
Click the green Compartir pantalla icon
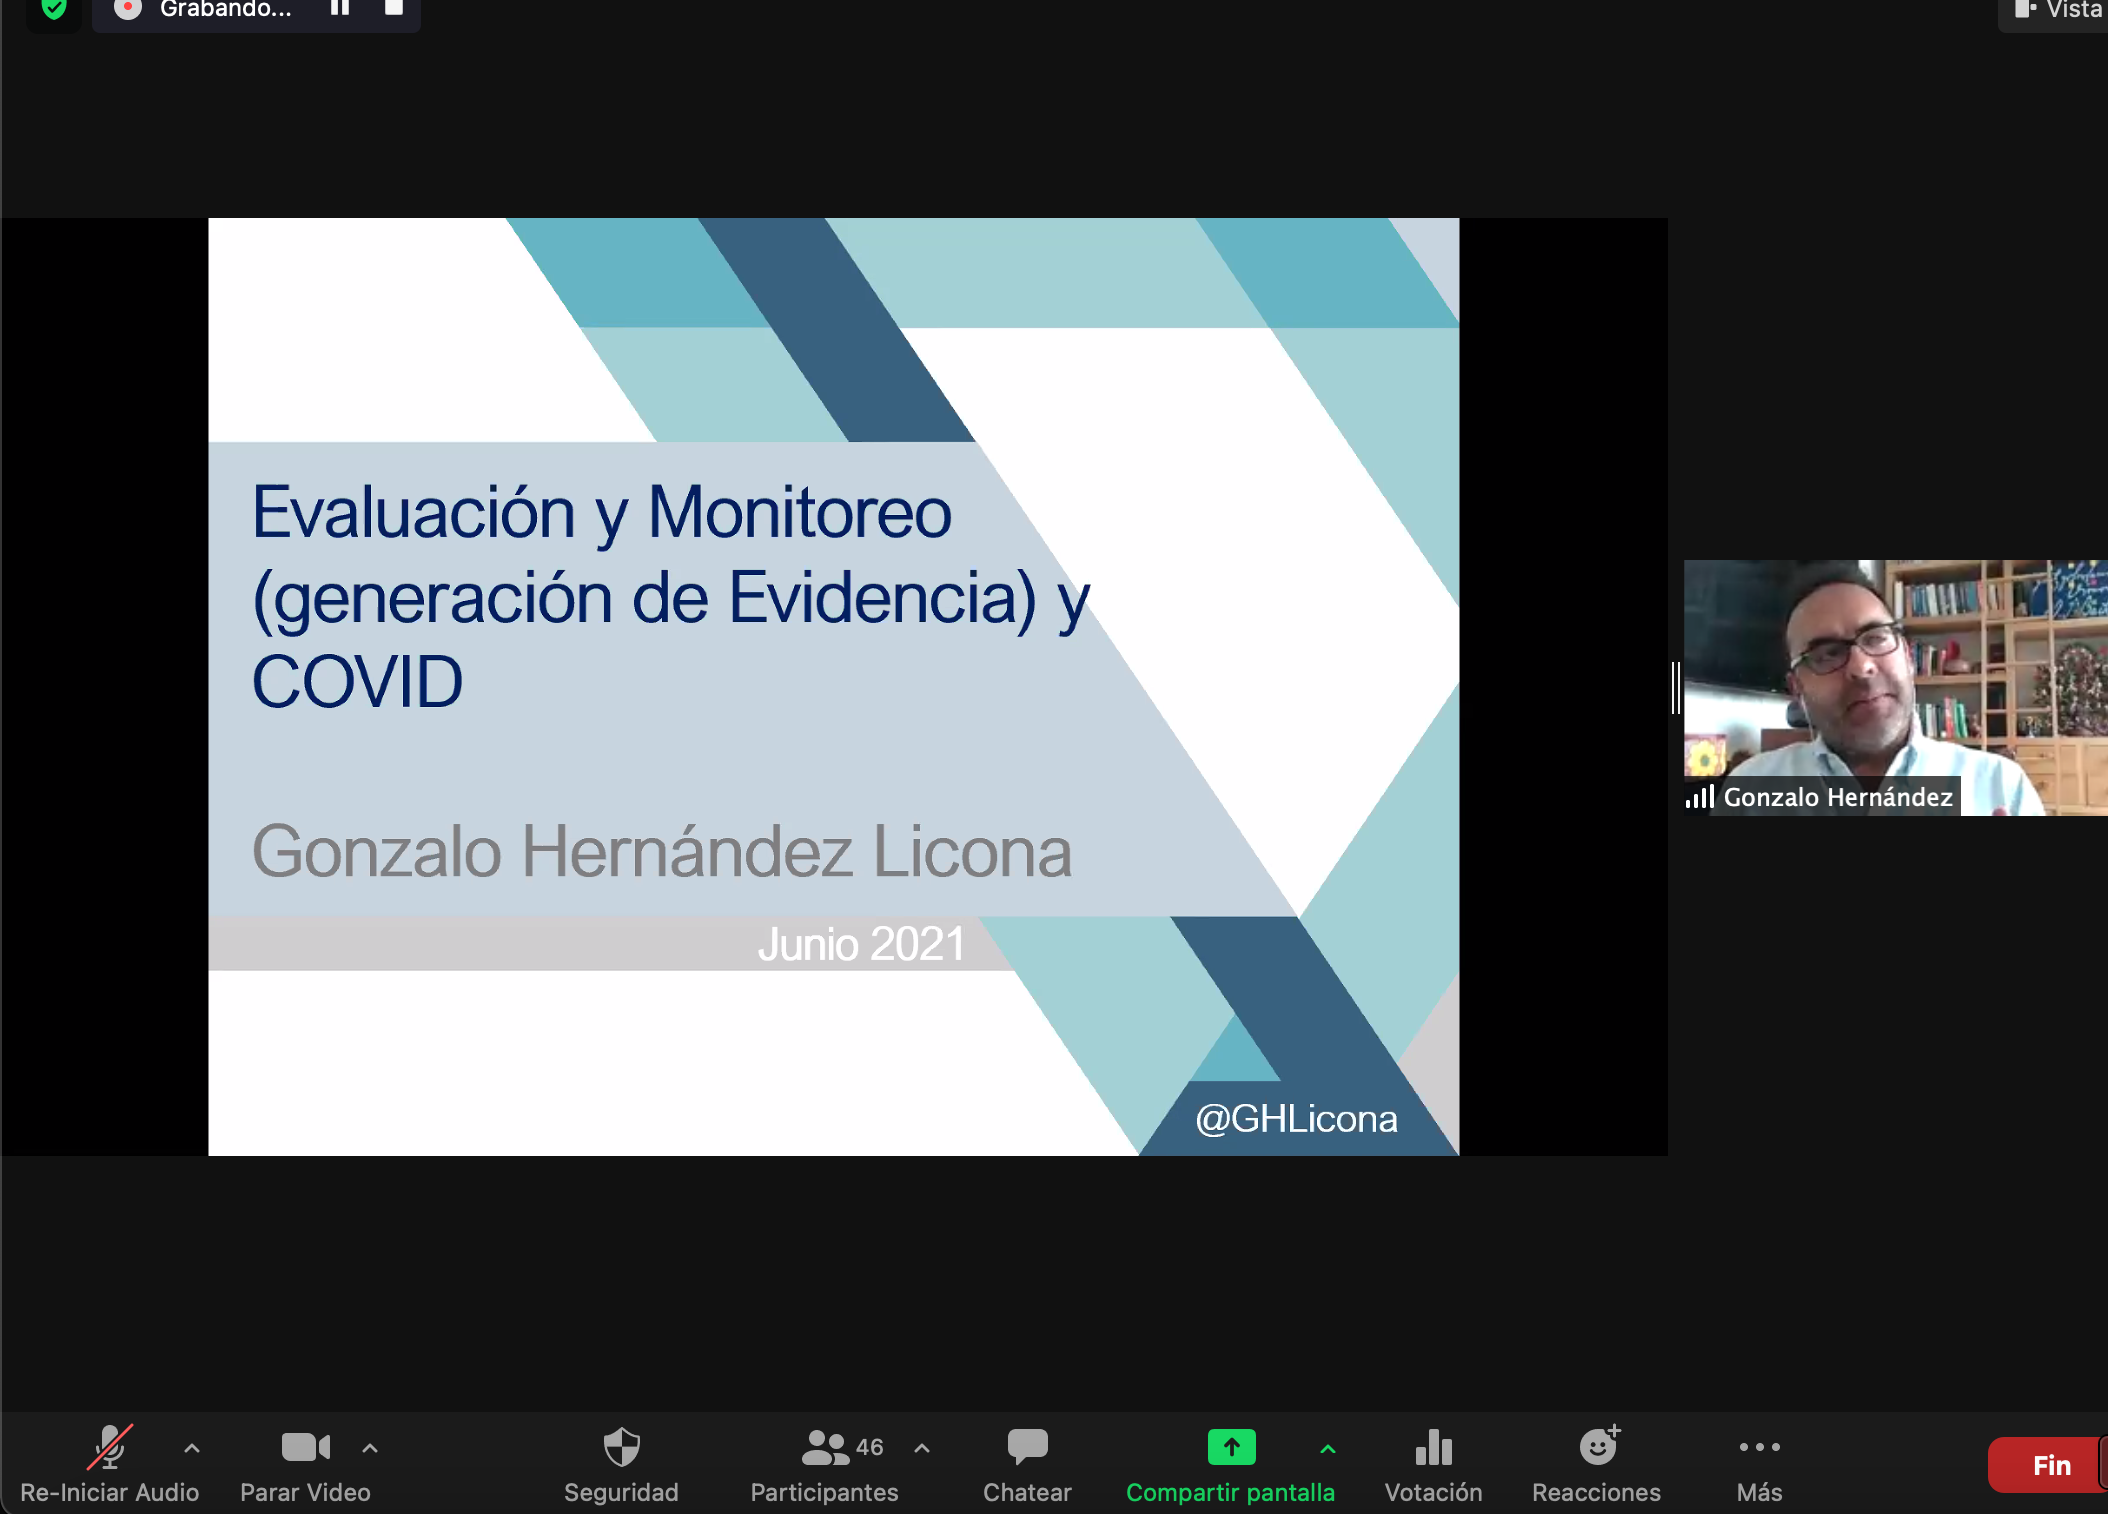point(1231,1447)
